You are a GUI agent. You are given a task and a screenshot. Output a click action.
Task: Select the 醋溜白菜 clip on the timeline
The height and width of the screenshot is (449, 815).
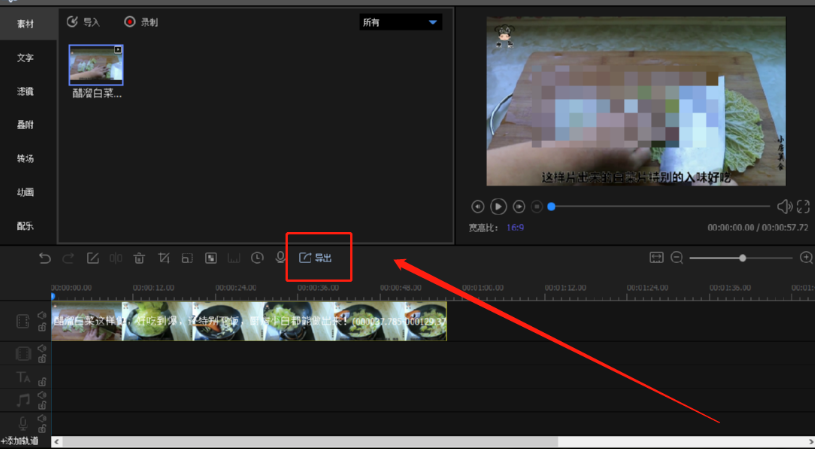click(249, 321)
